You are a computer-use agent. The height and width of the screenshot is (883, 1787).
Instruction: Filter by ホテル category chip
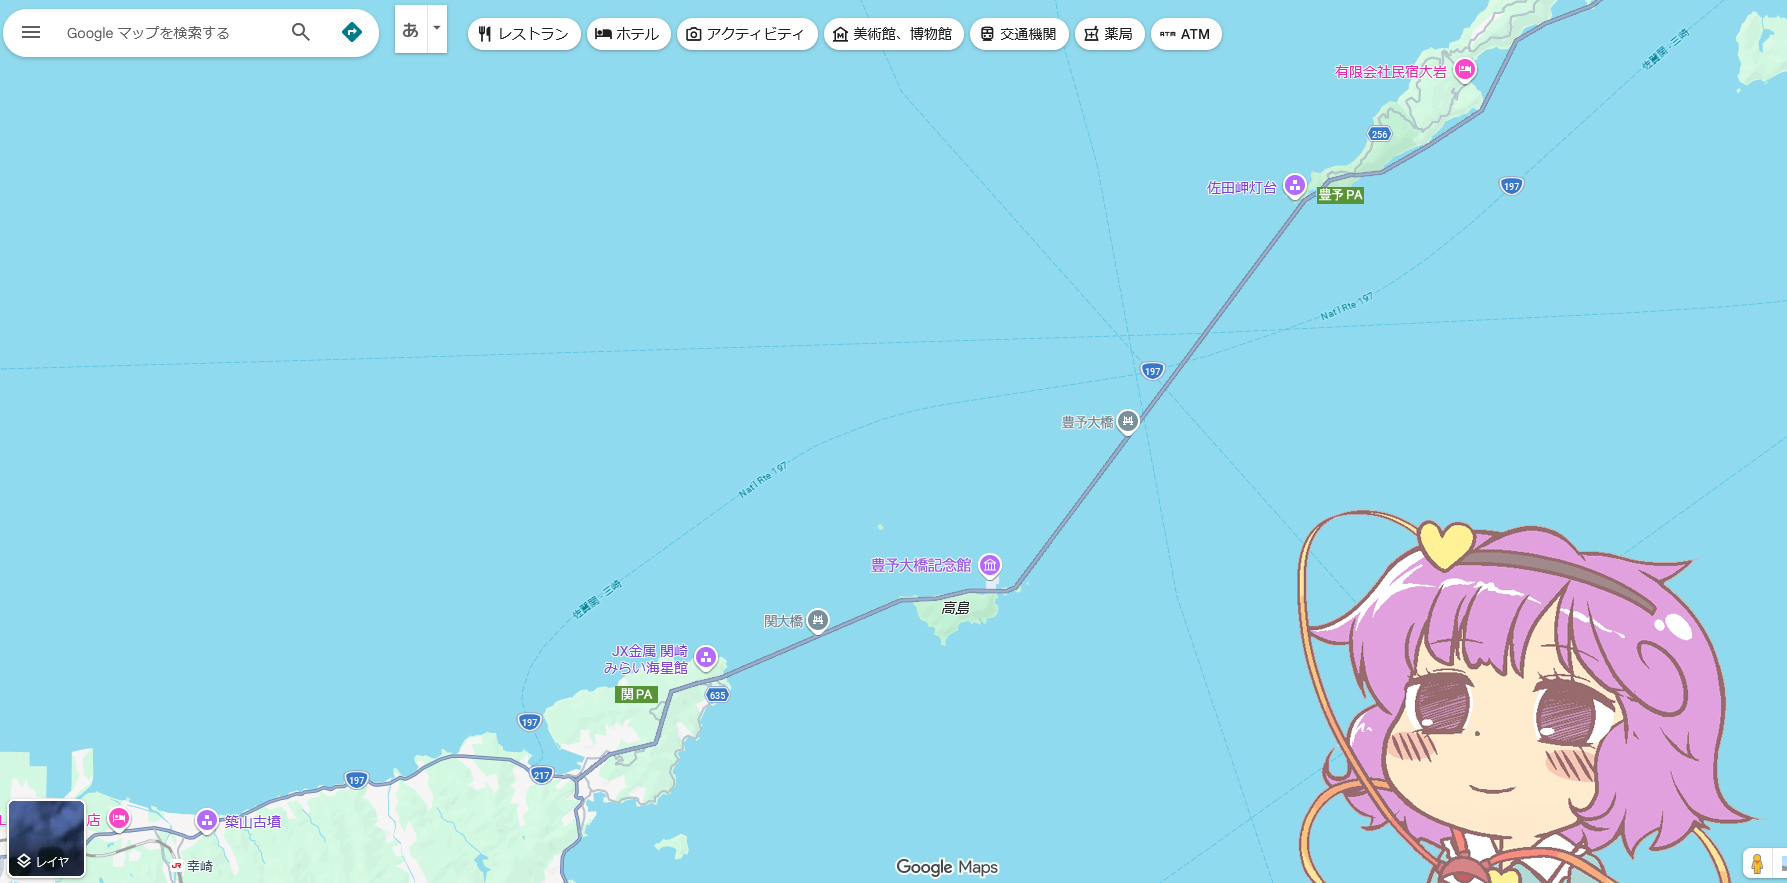[628, 34]
